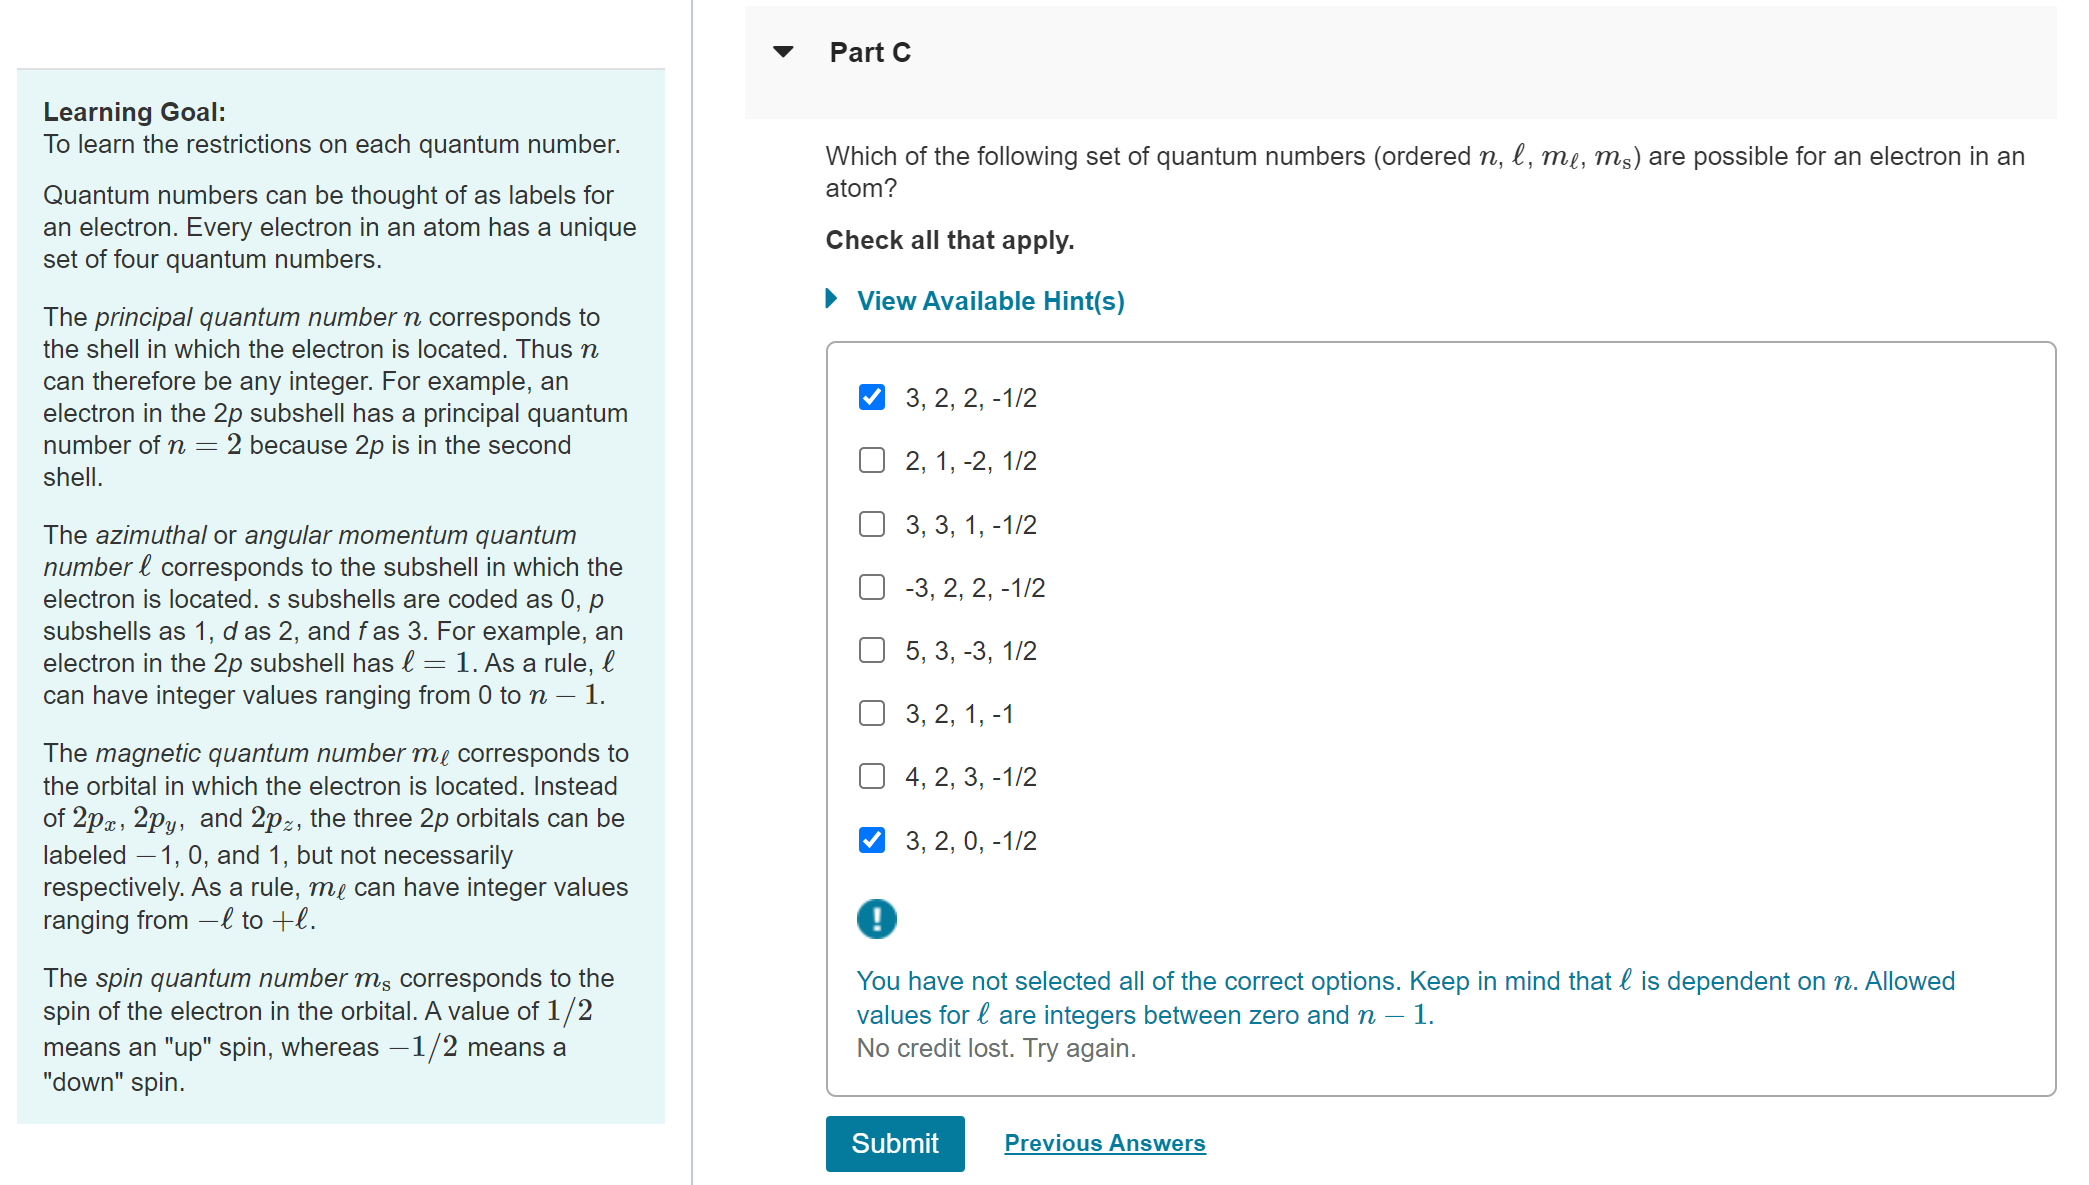This screenshot has height=1185, width=2089.
Task: Check the option 4, 2, 3, -1/2
Action: pyautogui.click(x=871, y=776)
